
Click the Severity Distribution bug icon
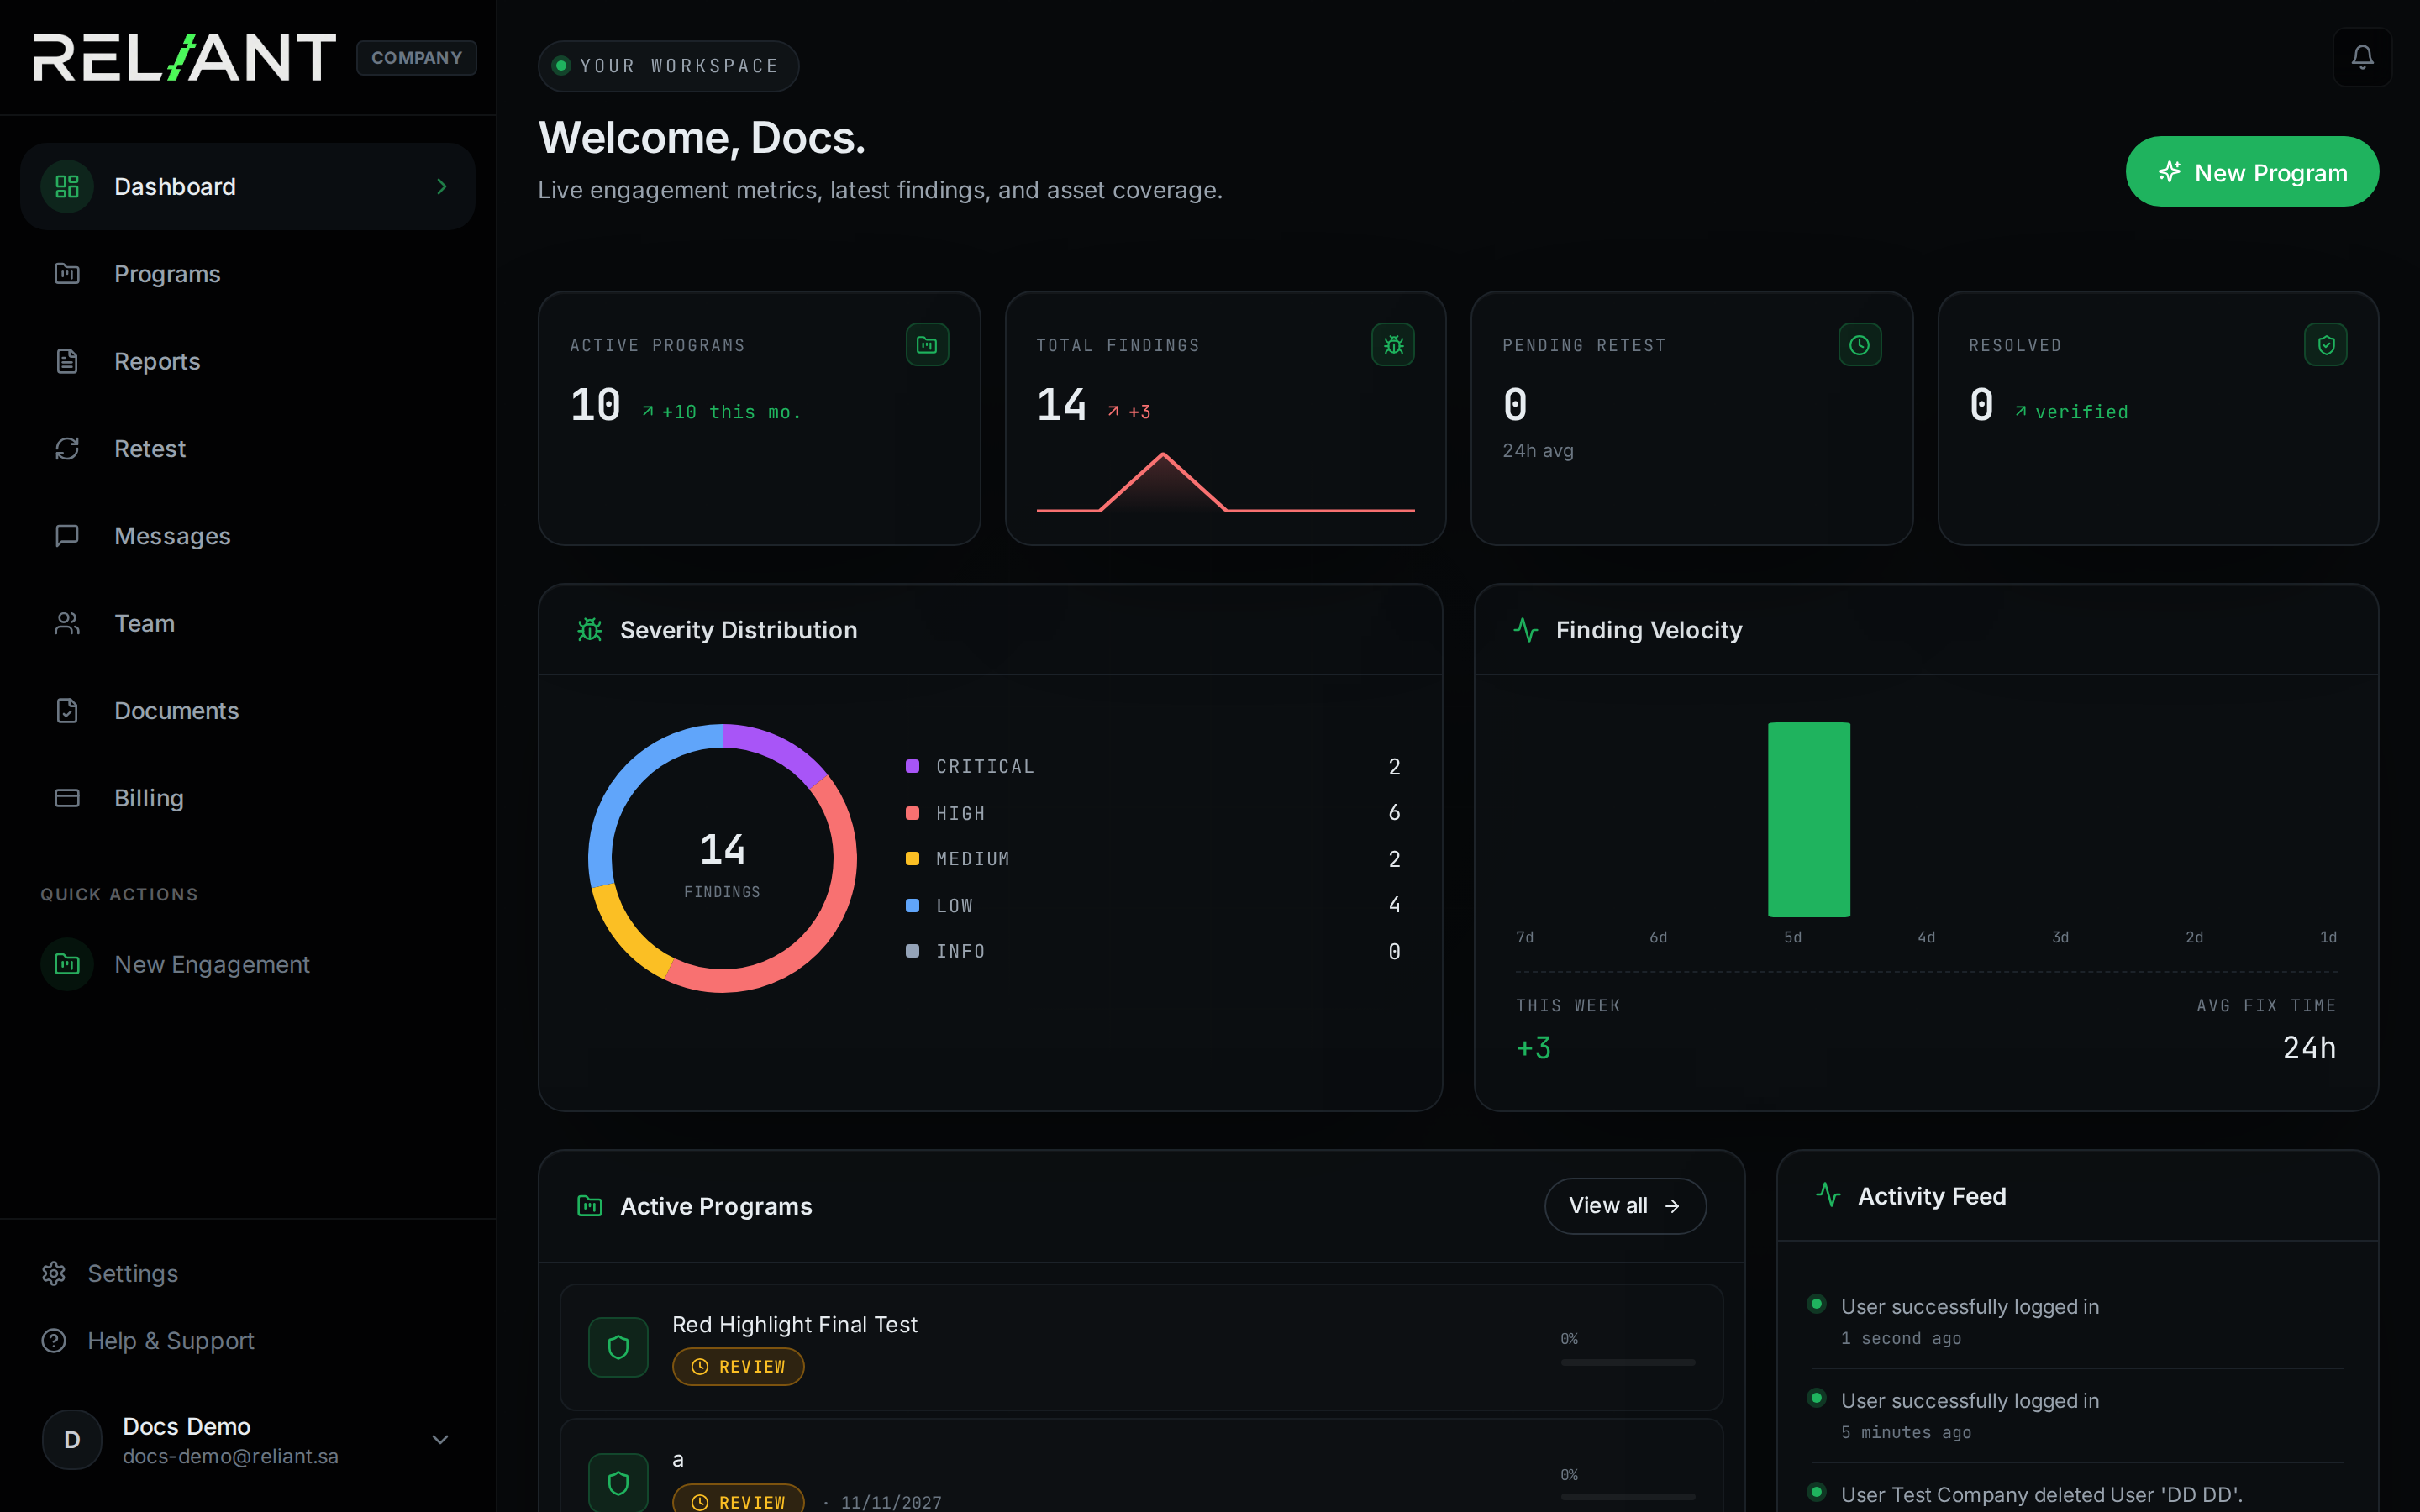coord(590,630)
